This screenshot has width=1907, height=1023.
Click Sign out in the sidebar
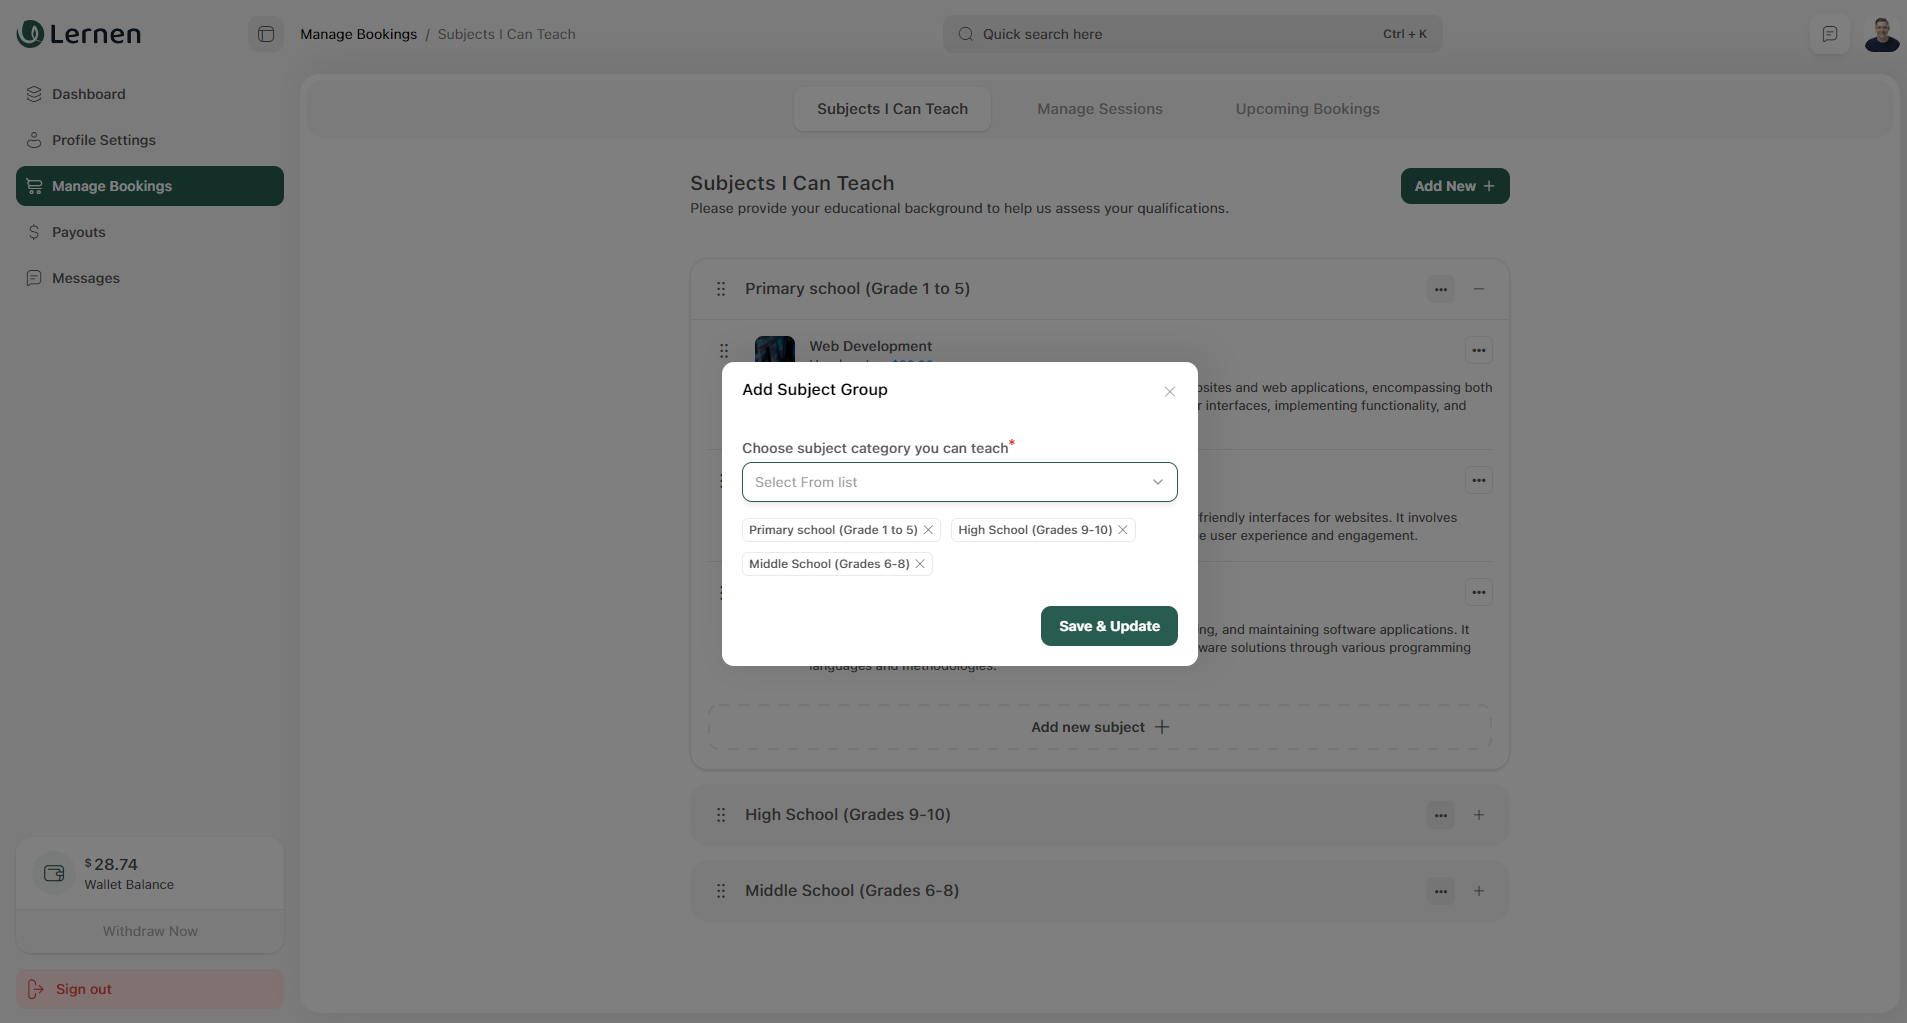pos(84,989)
